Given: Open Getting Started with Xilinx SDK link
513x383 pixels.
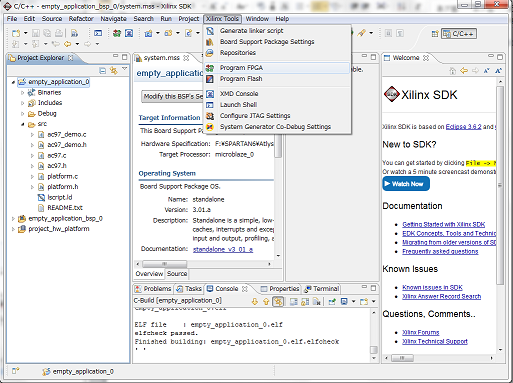Looking at the screenshot, I should click(x=443, y=224).
